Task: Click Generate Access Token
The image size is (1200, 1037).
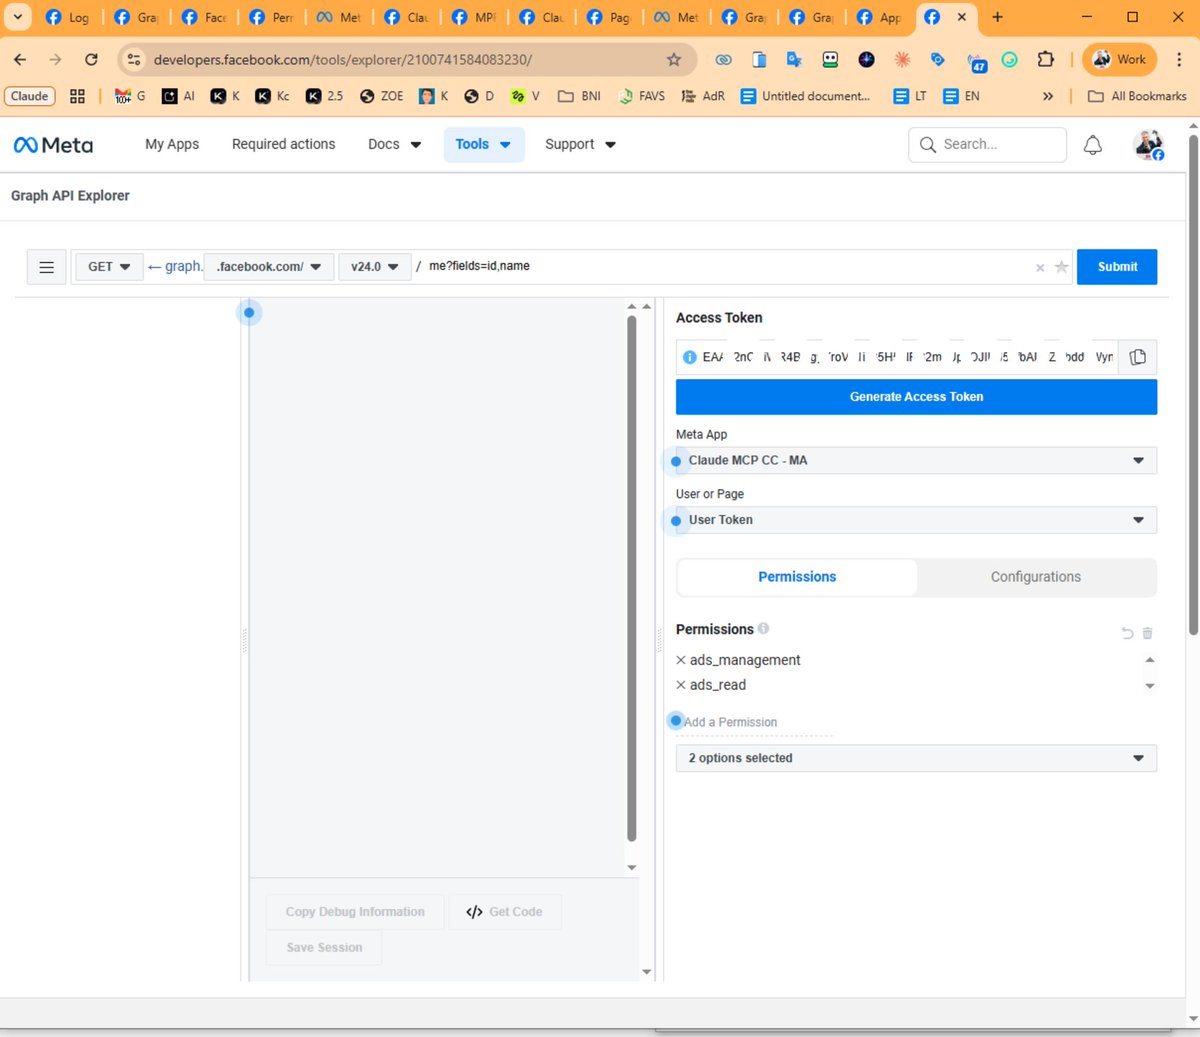Action: 916,397
